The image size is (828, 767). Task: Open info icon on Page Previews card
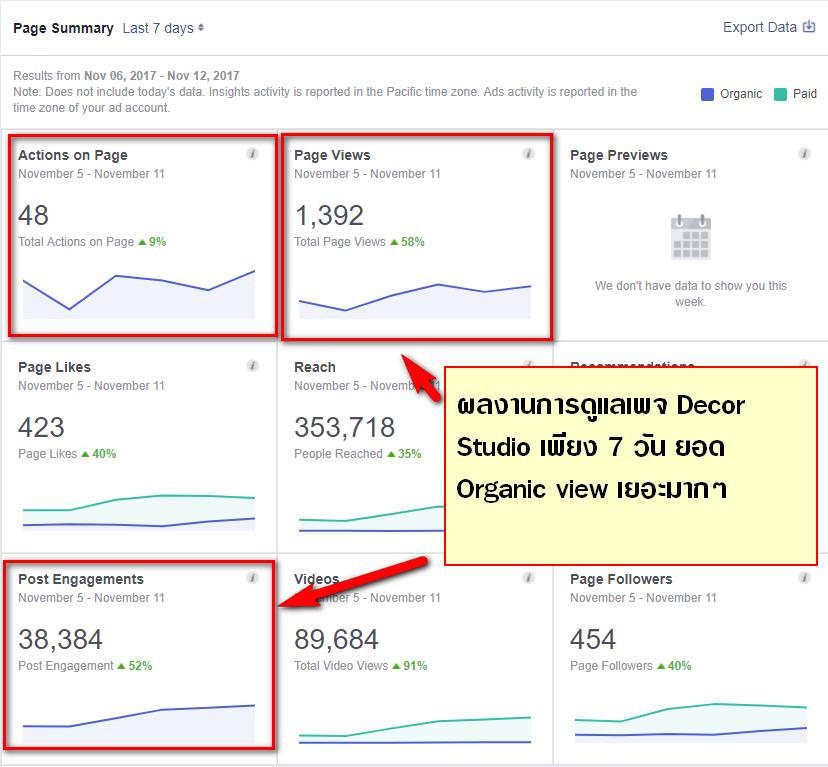[804, 154]
